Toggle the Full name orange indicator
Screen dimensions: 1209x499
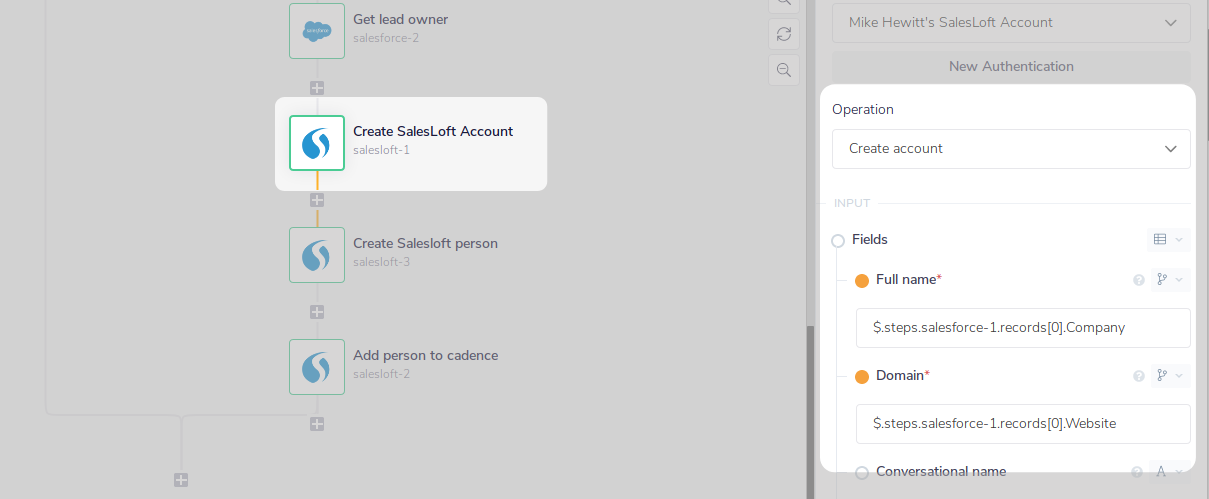(x=862, y=281)
